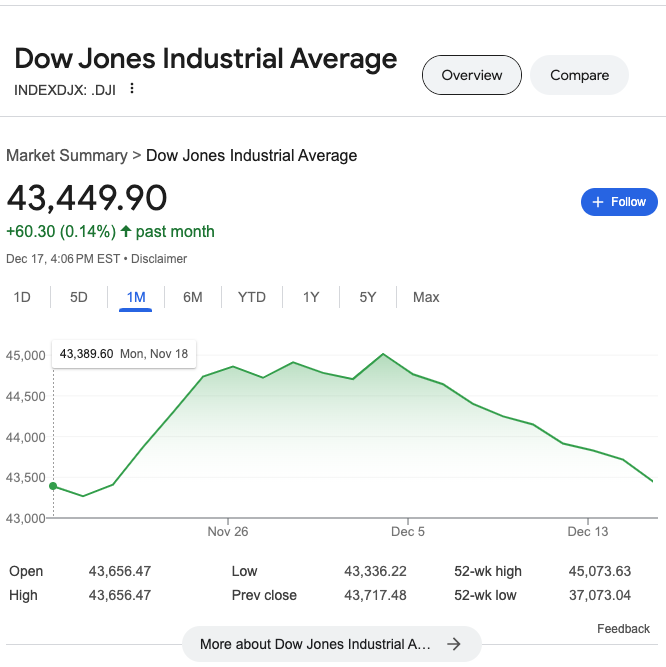Click the plus icon in the Follow button

click(598, 202)
